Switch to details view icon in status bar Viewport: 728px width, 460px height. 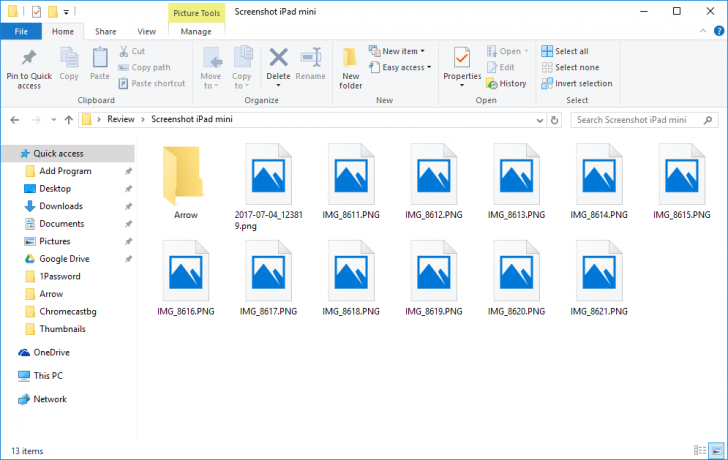[700, 450]
